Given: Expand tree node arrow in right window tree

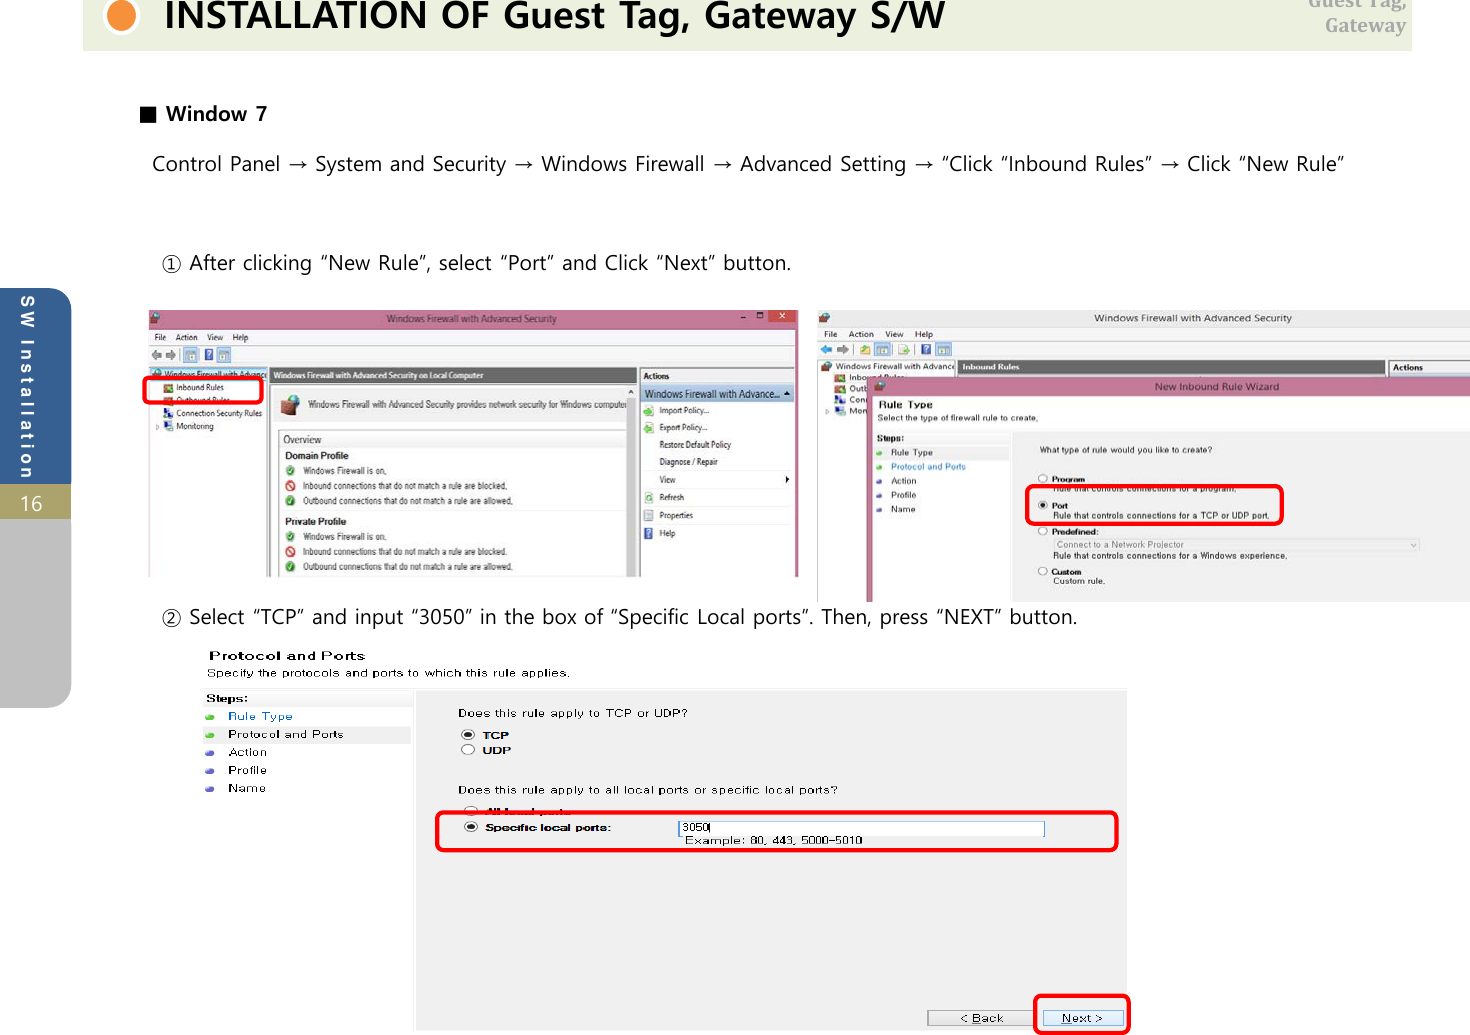Looking at the screenshot, I should pos(827,411).
